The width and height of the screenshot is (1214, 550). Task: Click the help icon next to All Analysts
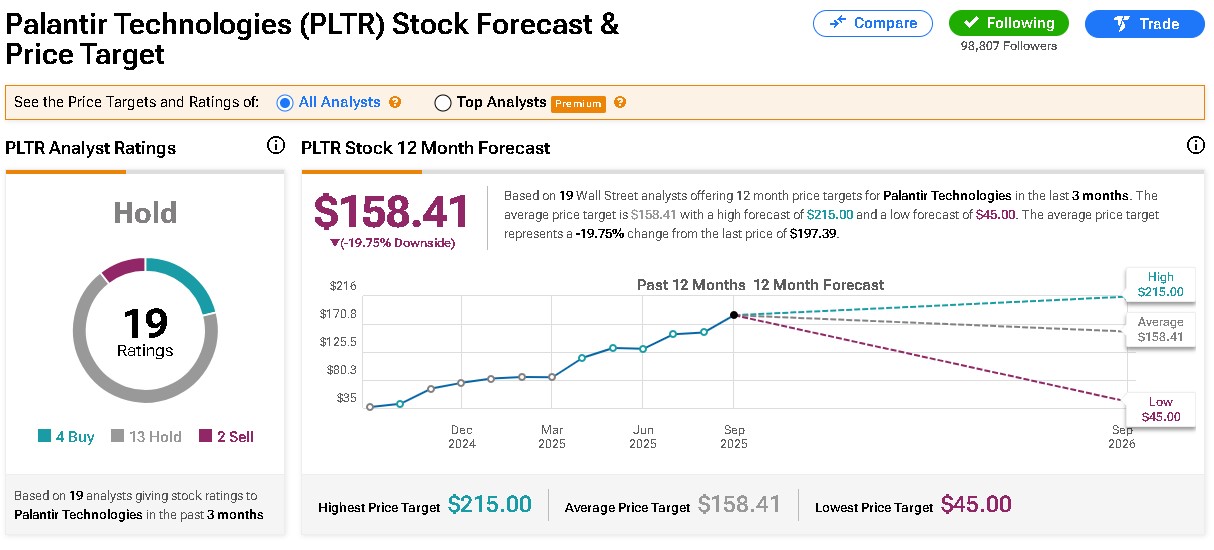(x=395, y=102)
